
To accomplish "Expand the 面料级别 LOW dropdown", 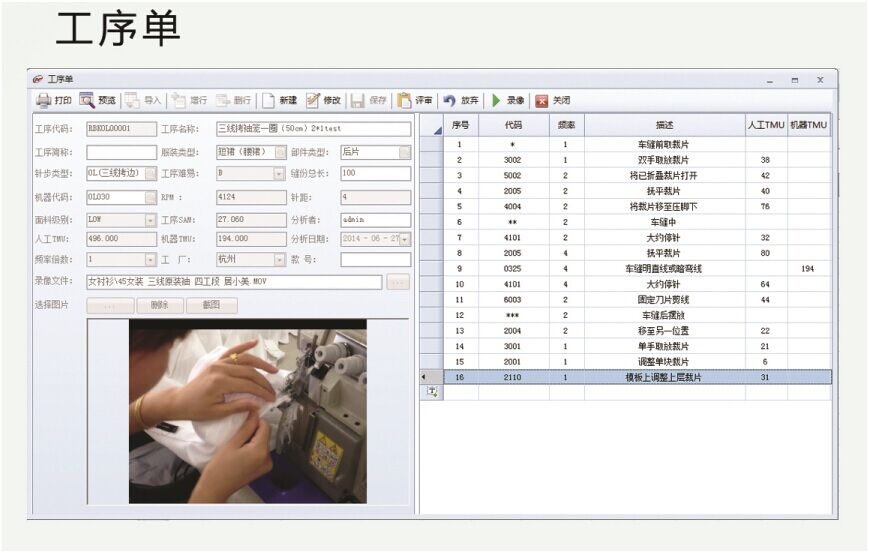I will 151,219.
